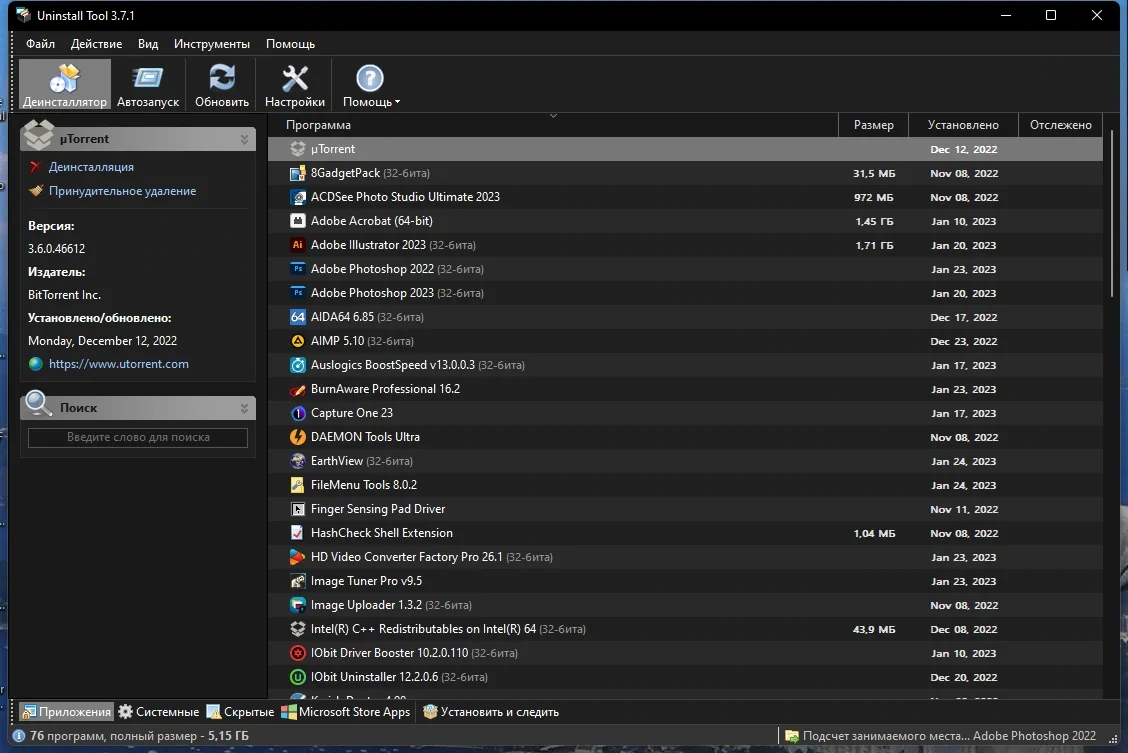Sort by the Установлено column header
The width and height of the screenshot is (1128, 753).
click(963, 125)
